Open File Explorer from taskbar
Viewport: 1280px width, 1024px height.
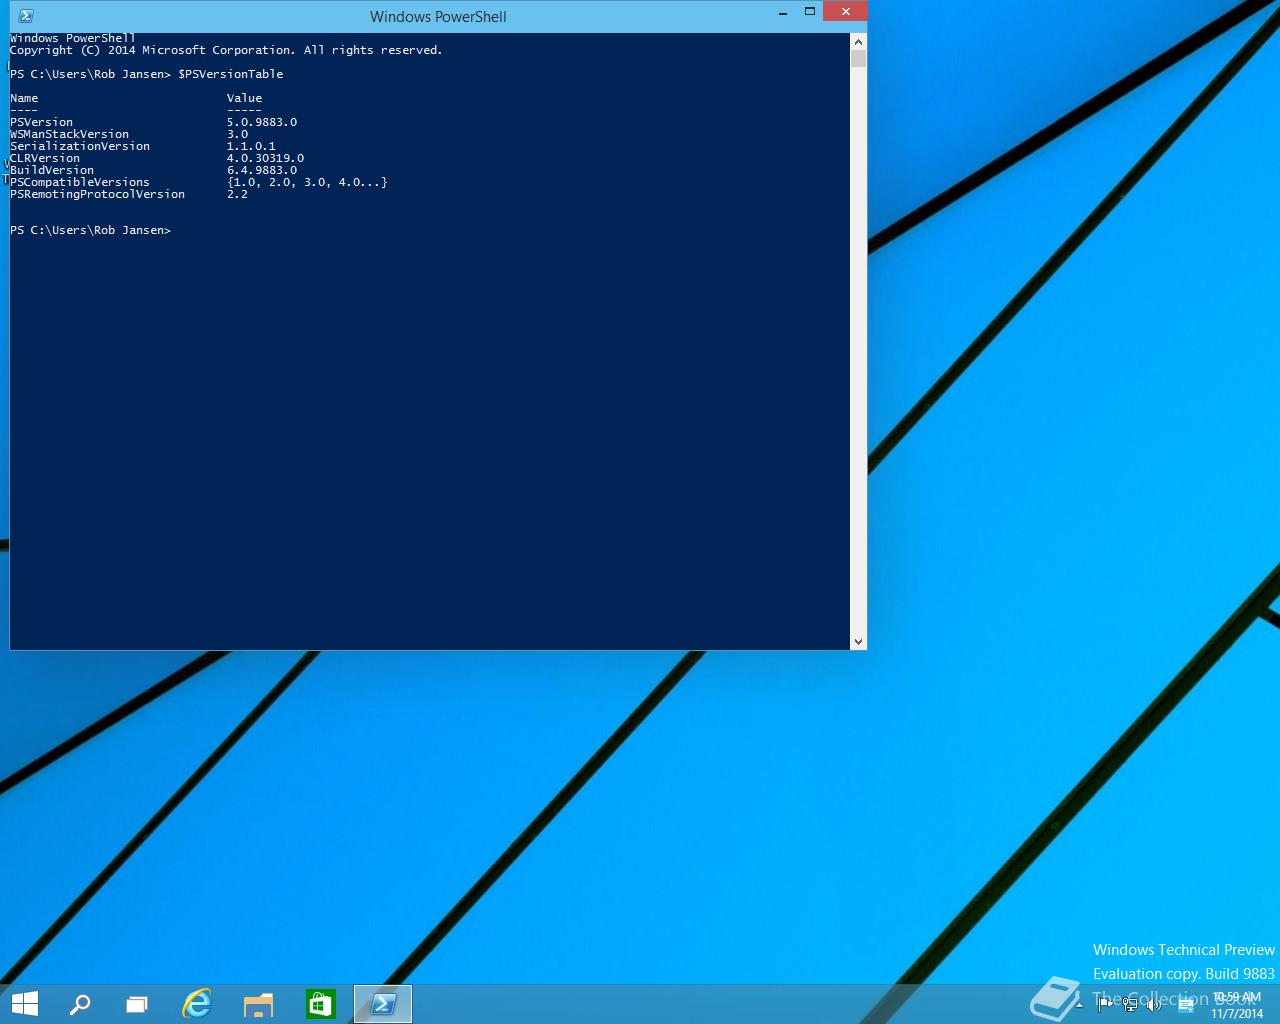pos(258,1004)
